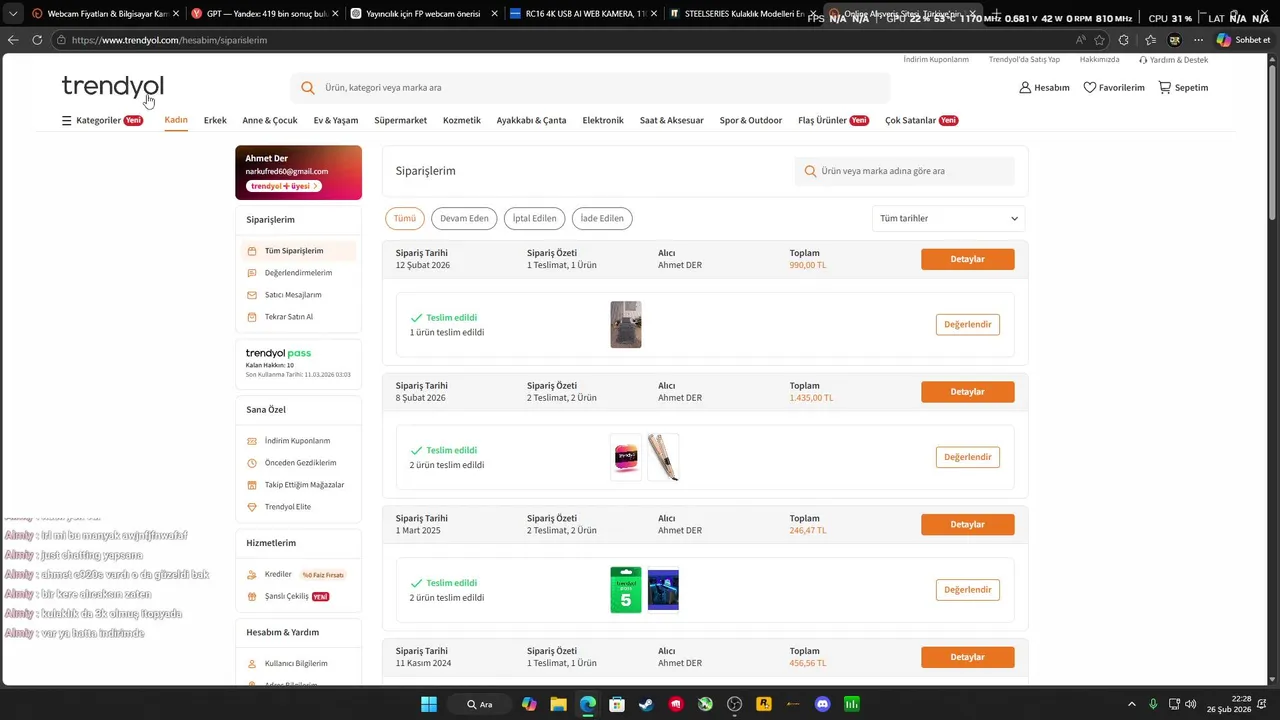Open File Explorer from the taskbar
1280x720 pixels.
coord(558,704)
